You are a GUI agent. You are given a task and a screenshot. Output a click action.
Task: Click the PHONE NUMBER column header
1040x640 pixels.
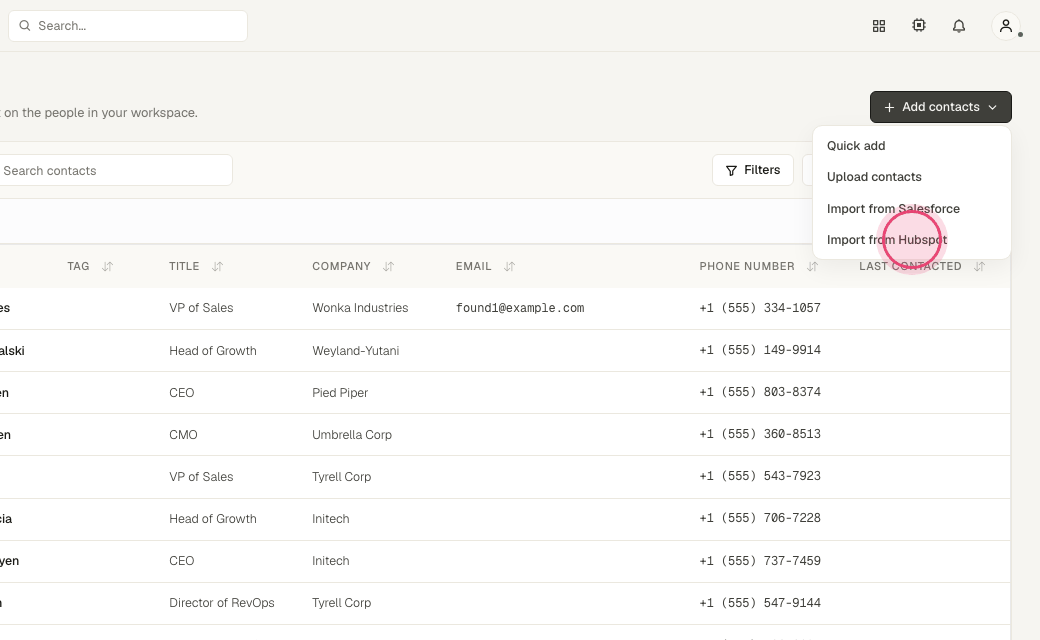coord(746,266)
